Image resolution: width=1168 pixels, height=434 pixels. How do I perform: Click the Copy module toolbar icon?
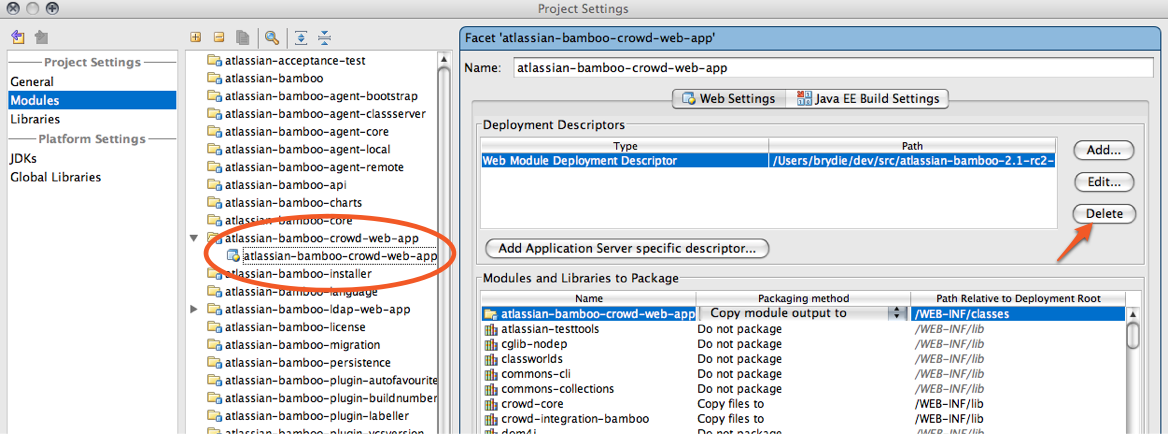coord(242,37)
